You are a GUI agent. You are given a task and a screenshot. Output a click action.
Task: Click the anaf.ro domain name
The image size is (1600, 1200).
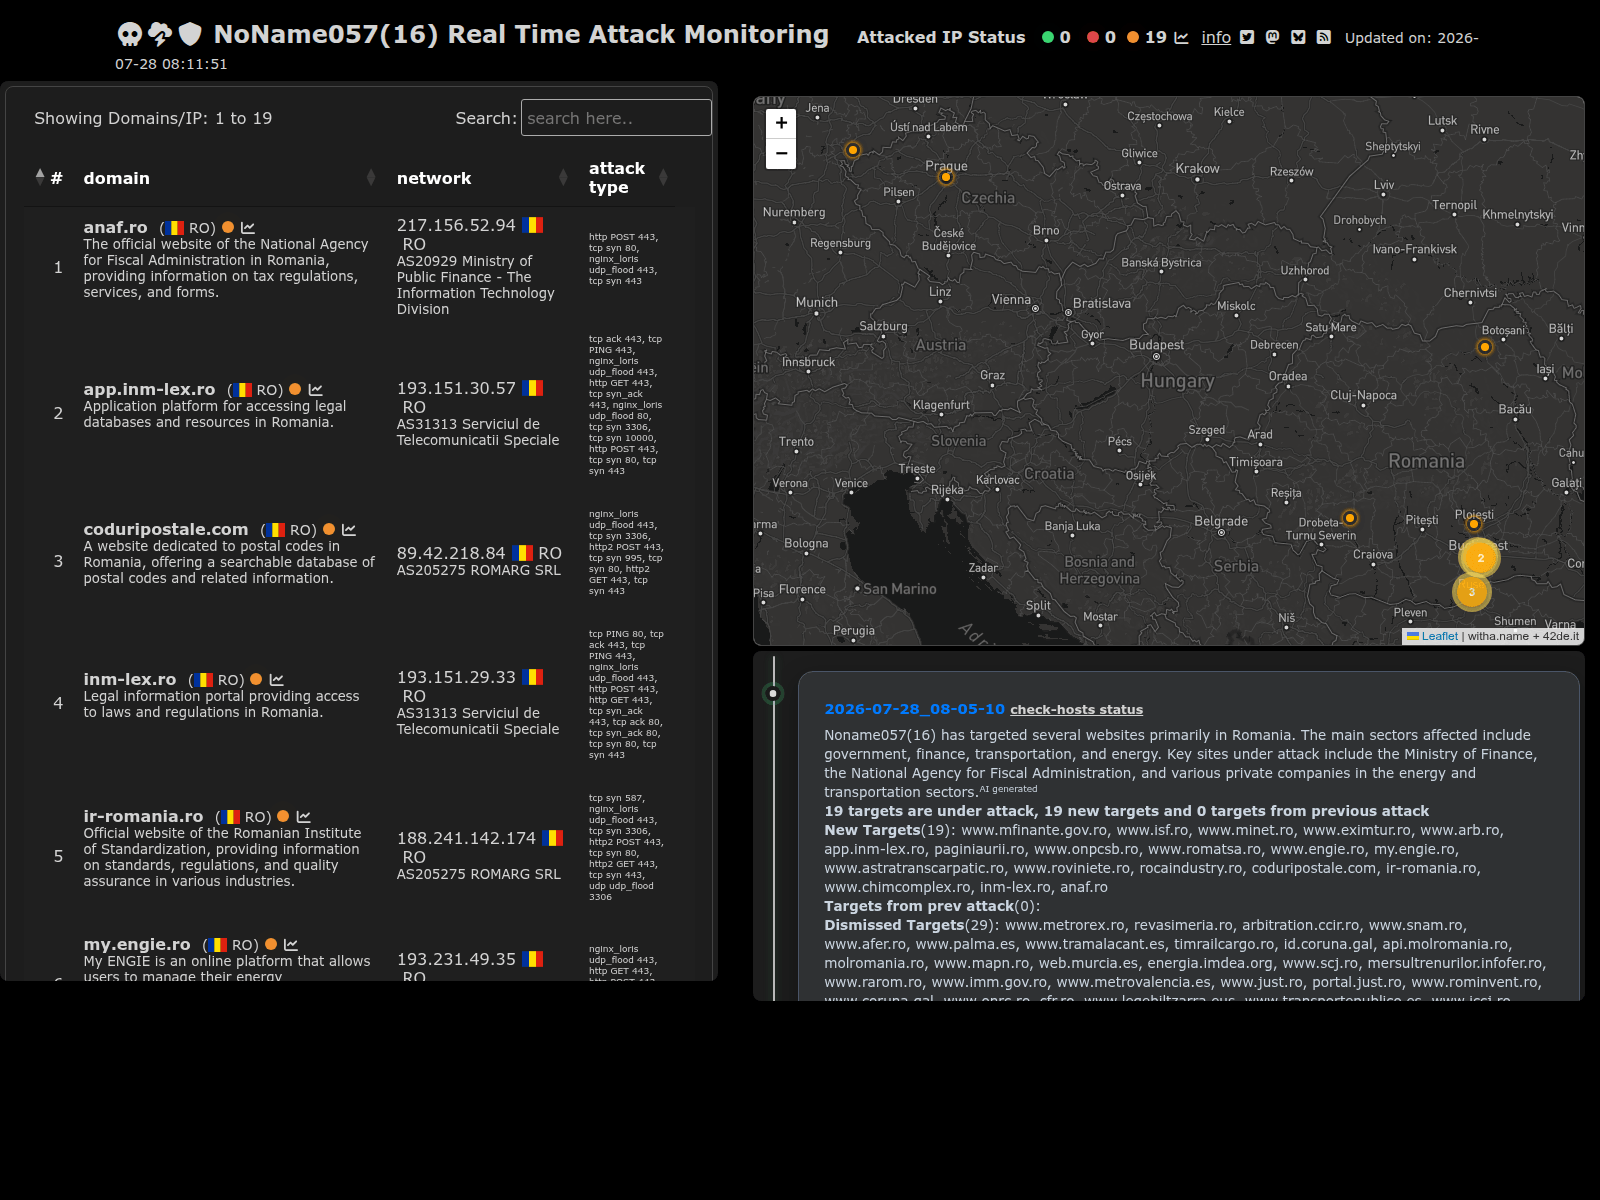click(x=115, y=228)
